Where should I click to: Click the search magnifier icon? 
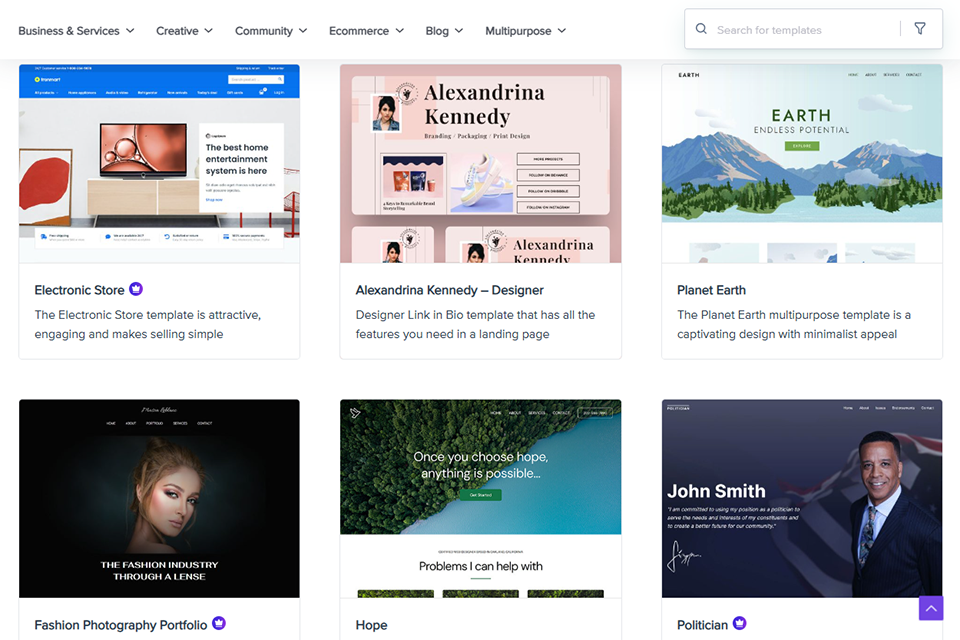[x=701, y=29]
